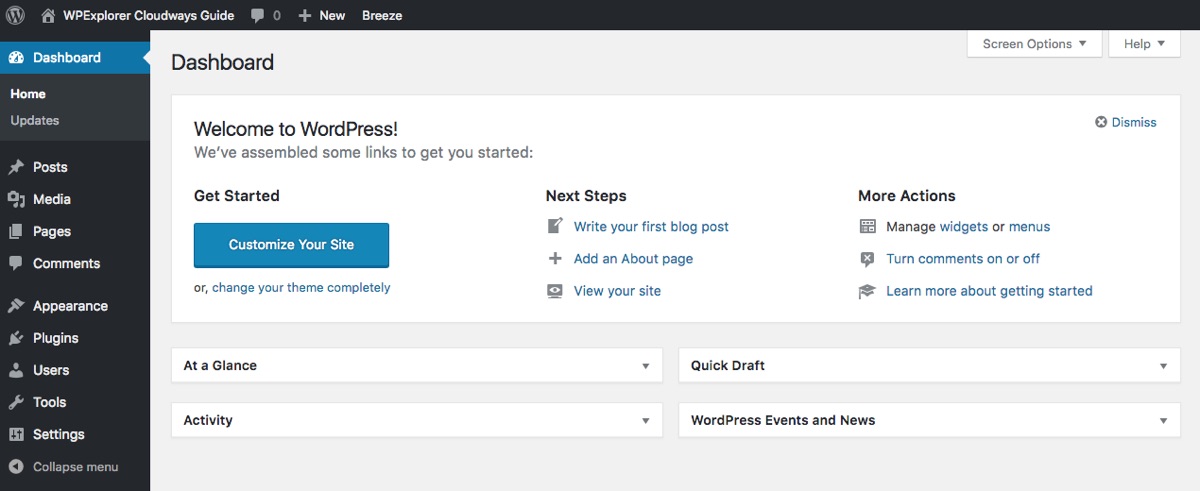
Task: Click the Quick Draft panel title
Action: click(728, 366)
